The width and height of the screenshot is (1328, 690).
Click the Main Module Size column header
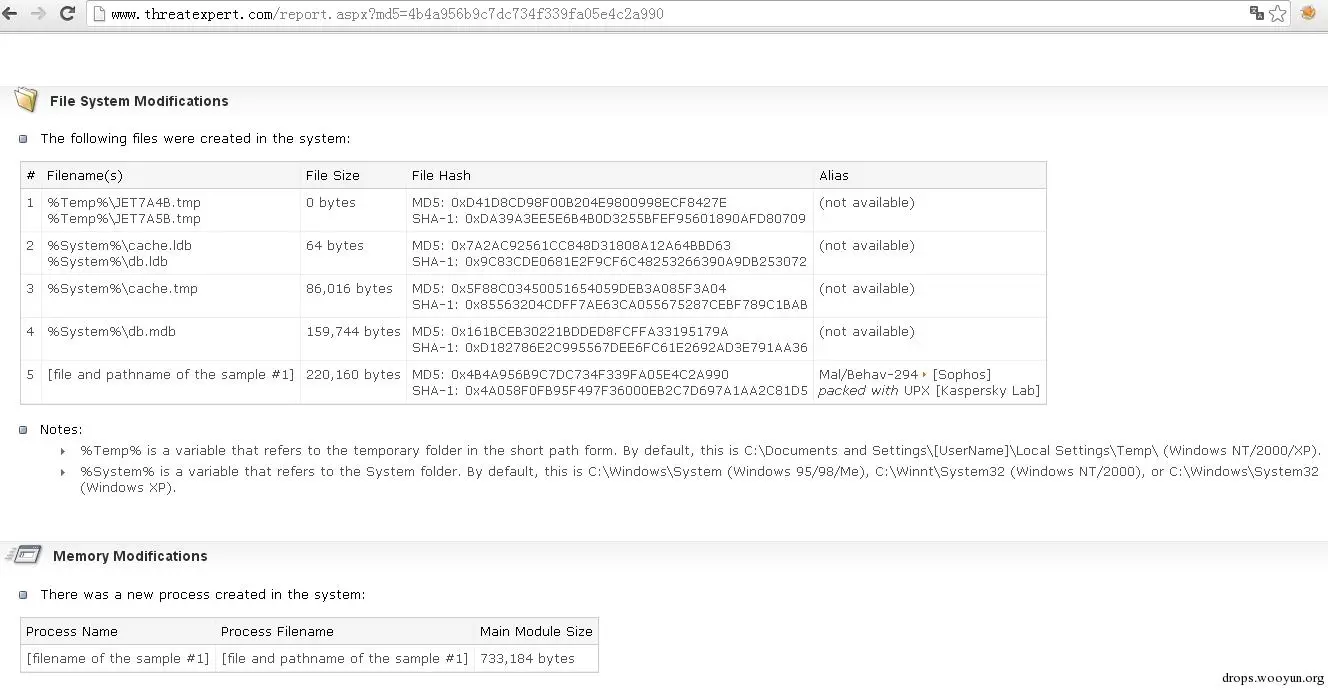point(536,632)
